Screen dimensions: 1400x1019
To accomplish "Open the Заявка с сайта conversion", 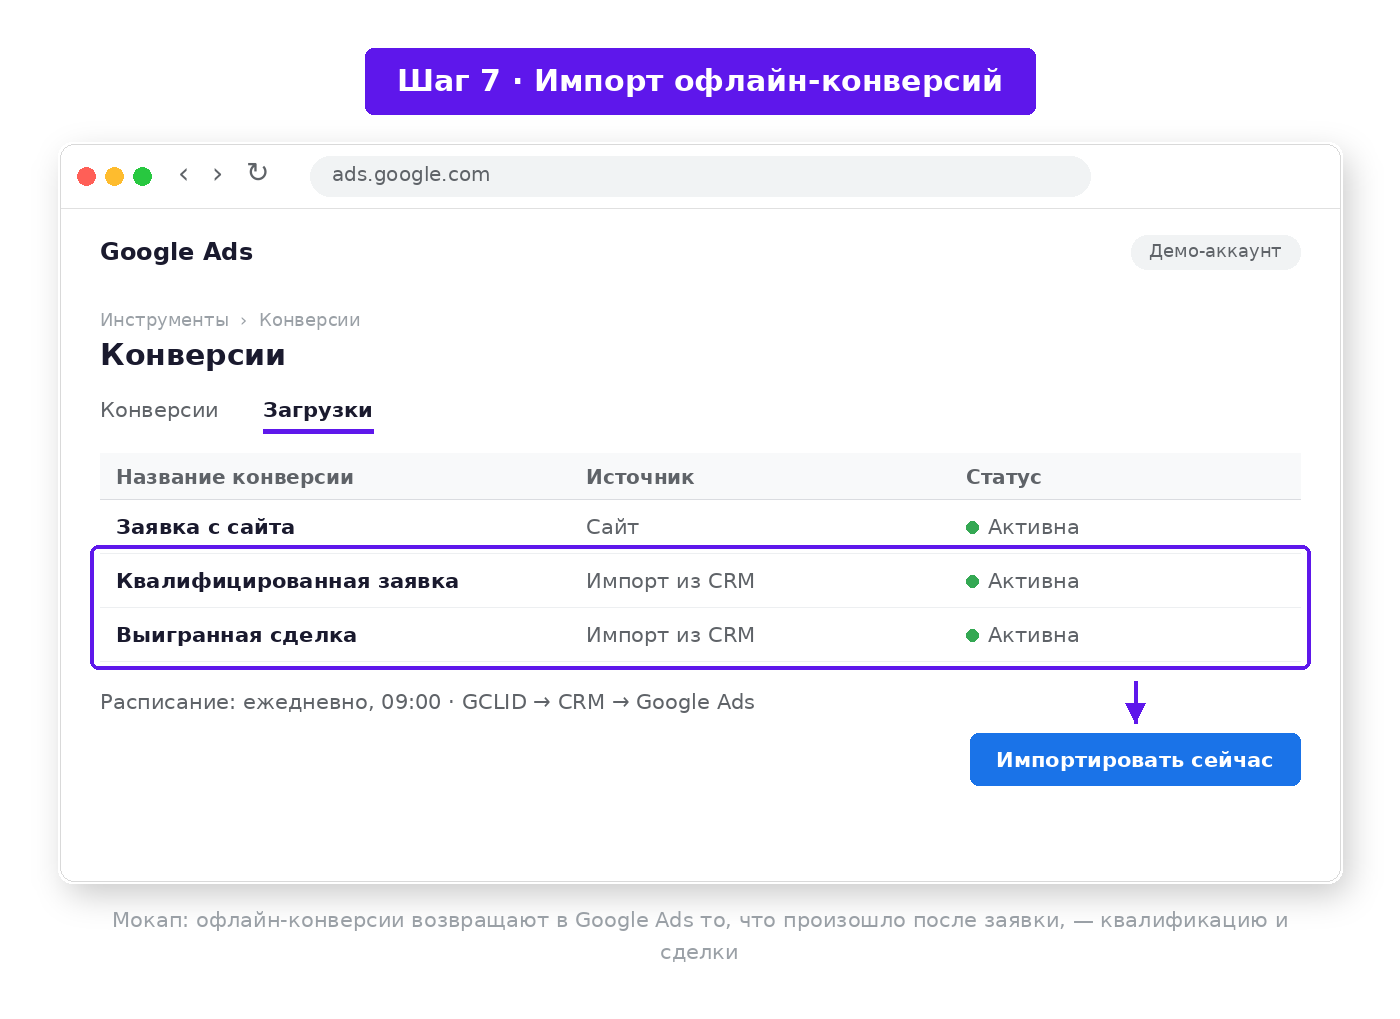I will tap(205, 527).
